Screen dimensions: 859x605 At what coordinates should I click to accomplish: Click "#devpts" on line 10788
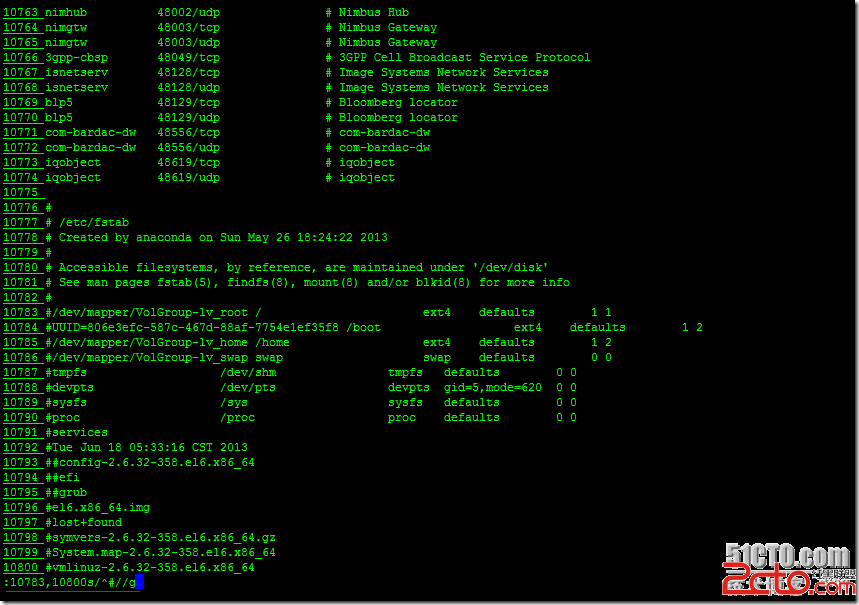tap(70, 387)
